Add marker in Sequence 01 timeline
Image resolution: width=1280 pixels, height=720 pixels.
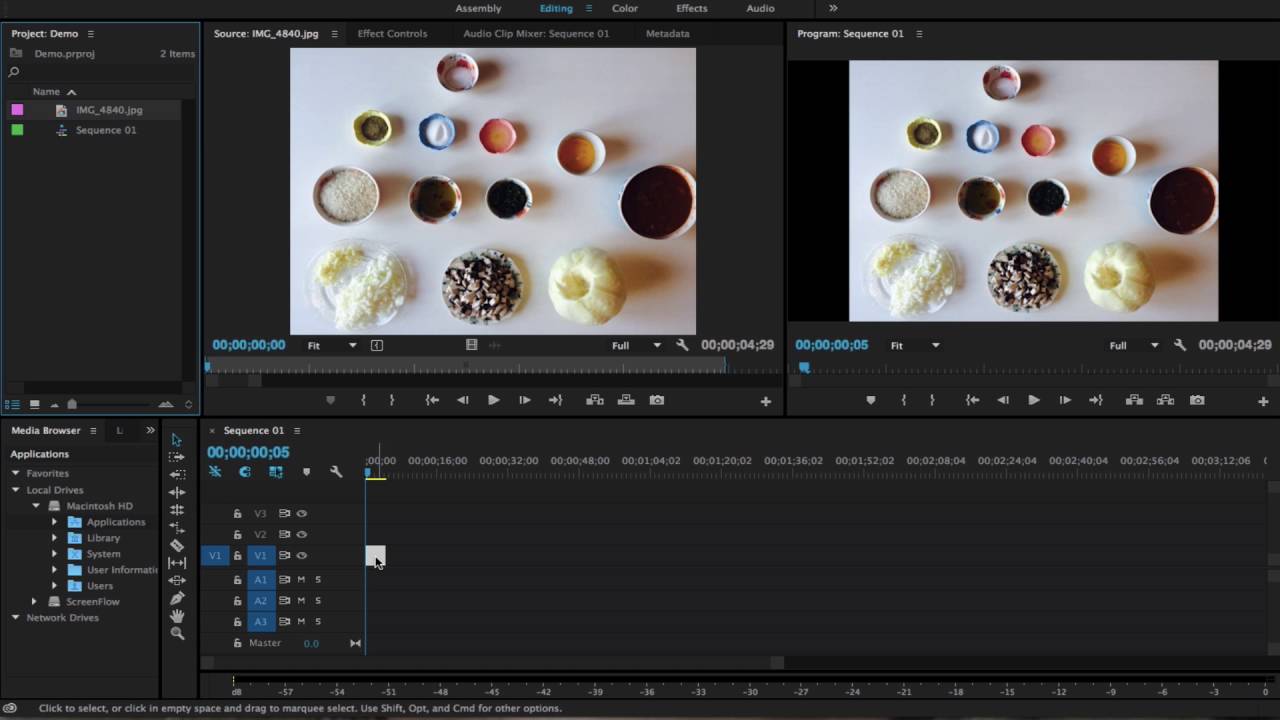(x=306, y=472)
